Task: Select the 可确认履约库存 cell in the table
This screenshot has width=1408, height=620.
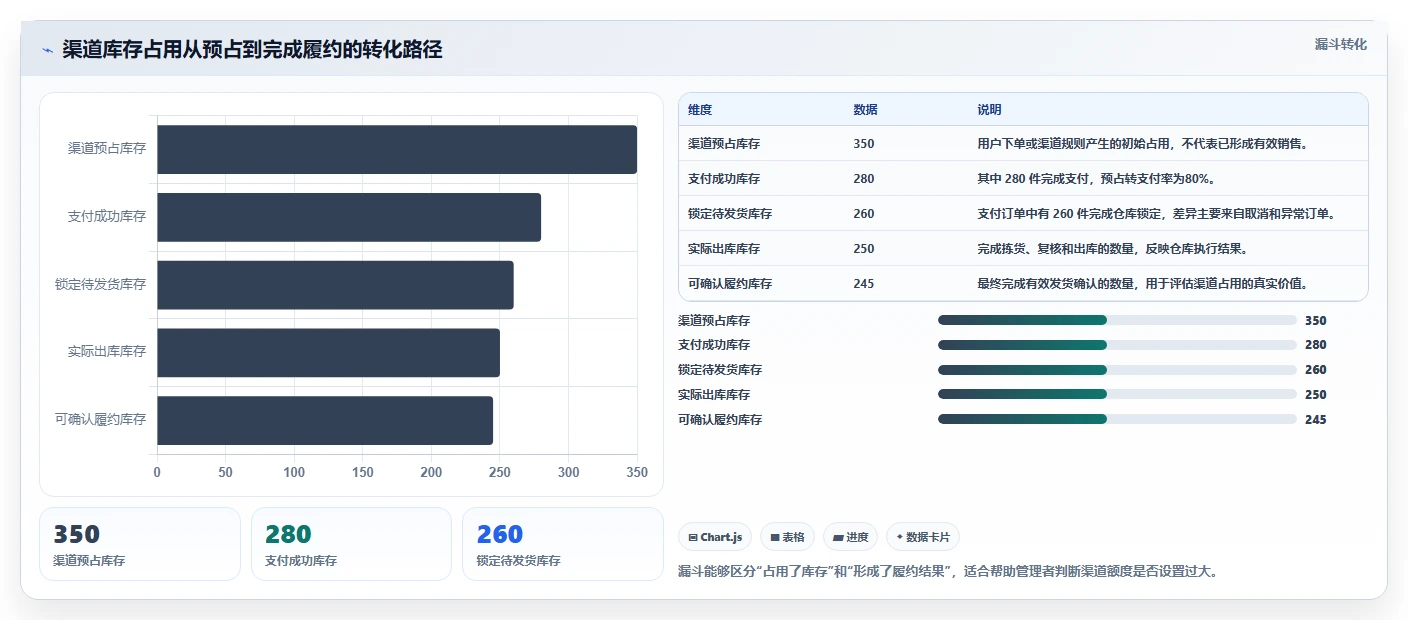Action: click(x=730, y=284)
